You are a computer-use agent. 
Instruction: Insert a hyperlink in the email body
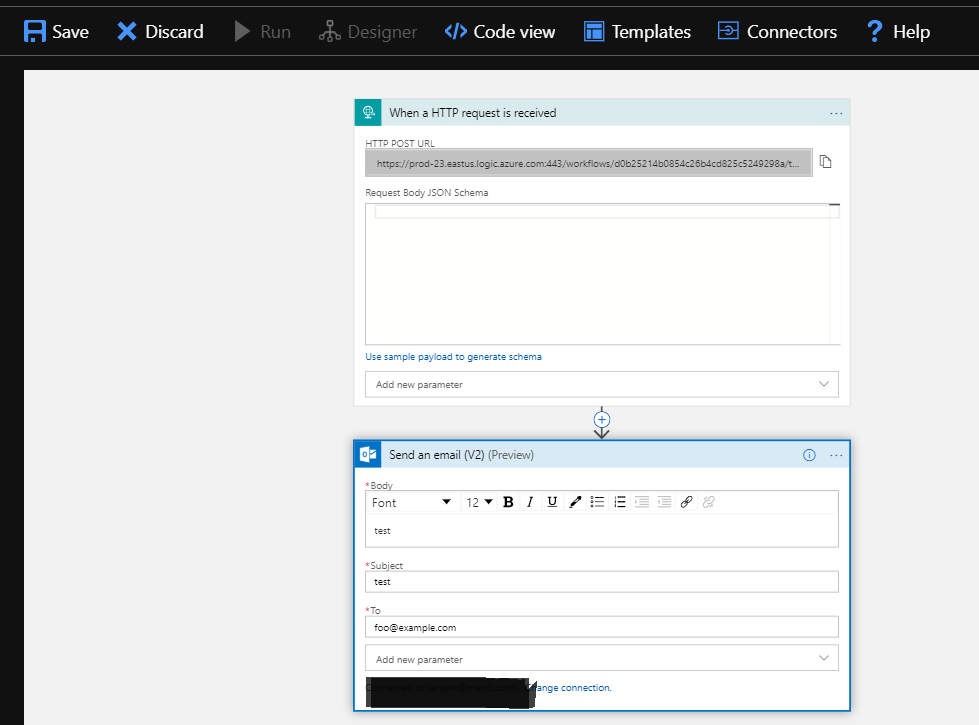[687, 502]
